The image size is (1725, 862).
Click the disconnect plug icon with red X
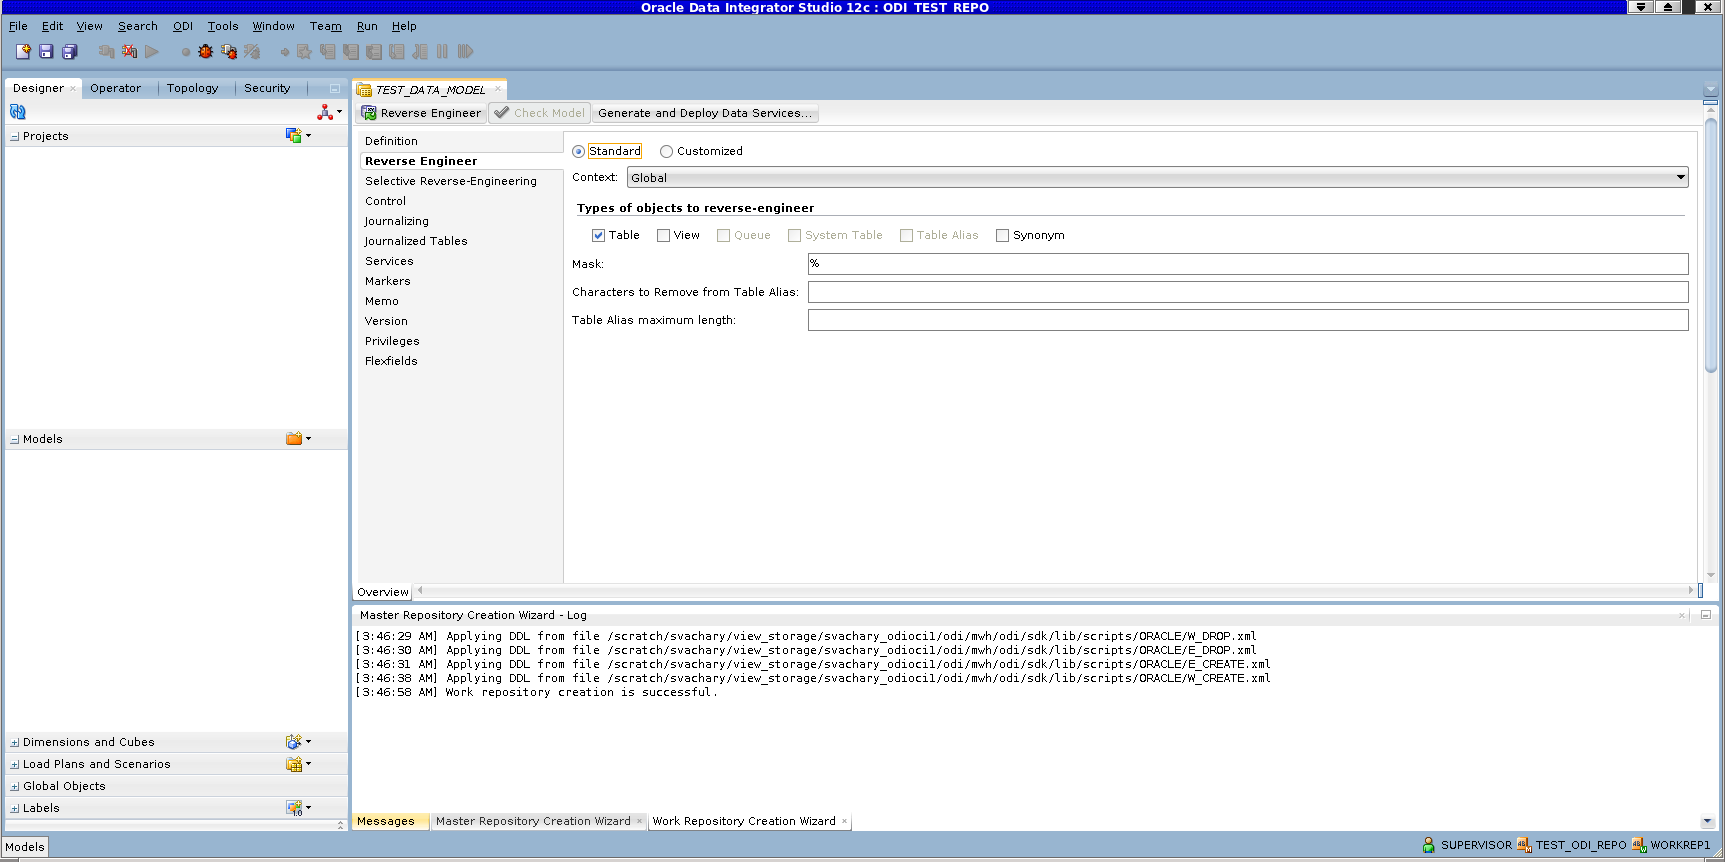(x=130, y=51)
